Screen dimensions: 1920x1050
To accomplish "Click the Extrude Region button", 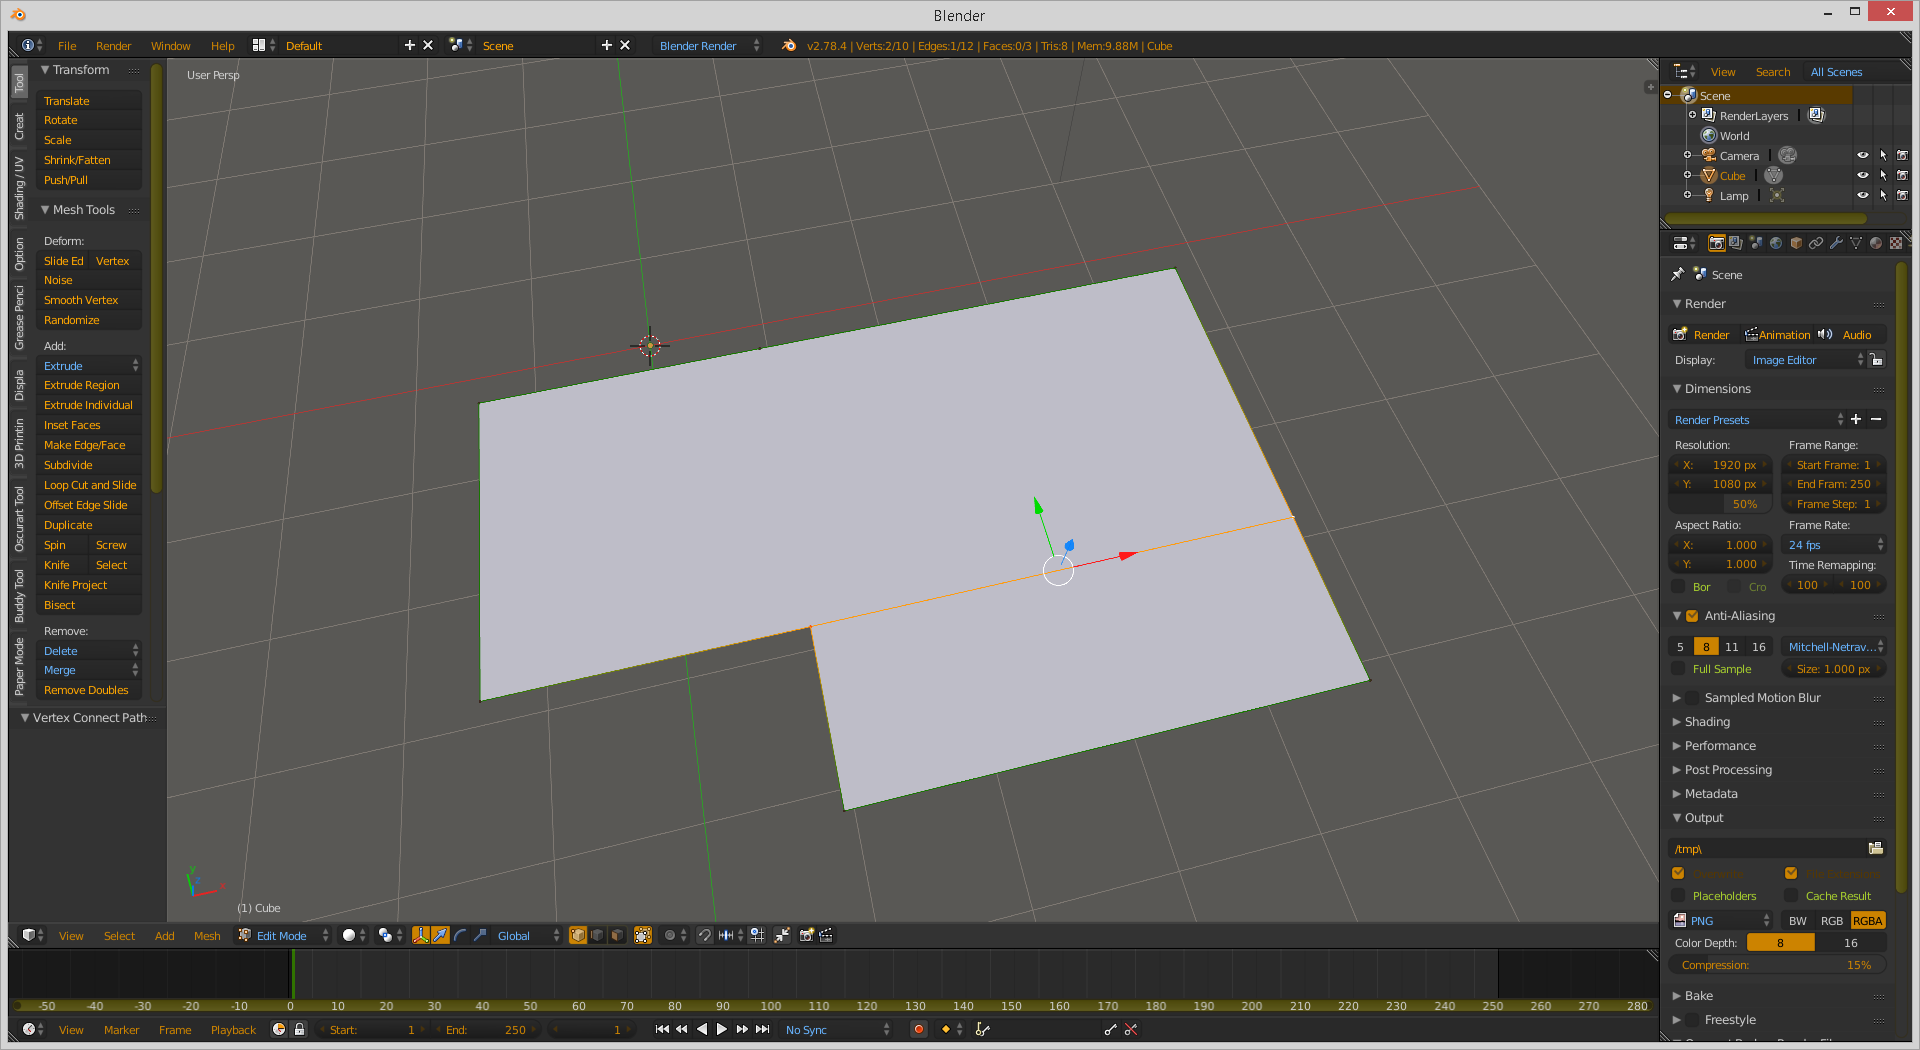I will pos(88,385).
